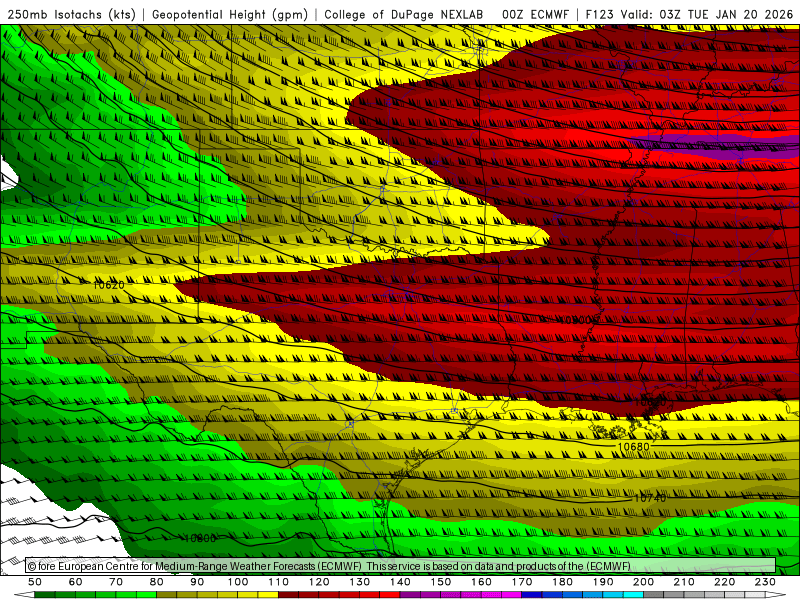Click the 190 knots color bar label
The image size is (800, 600).
[x=603, y=582]
